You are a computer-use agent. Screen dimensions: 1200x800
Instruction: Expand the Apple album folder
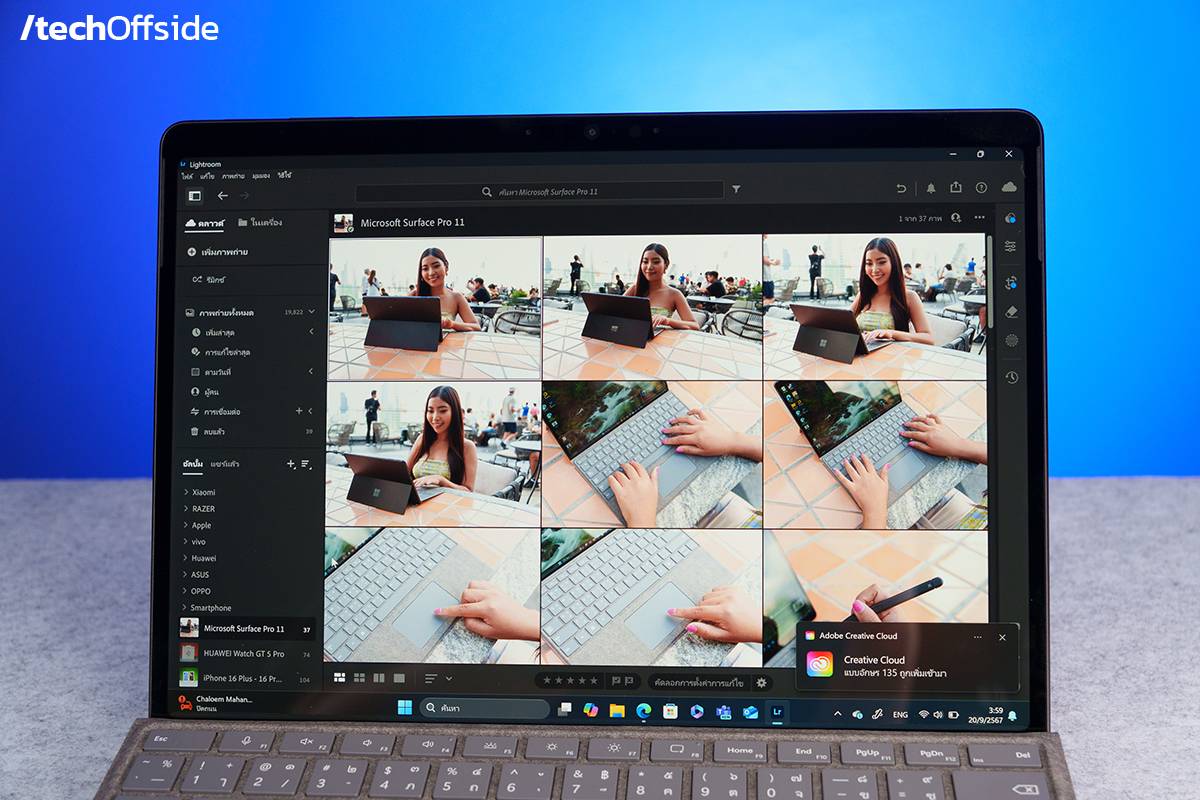tap(186, 525)
